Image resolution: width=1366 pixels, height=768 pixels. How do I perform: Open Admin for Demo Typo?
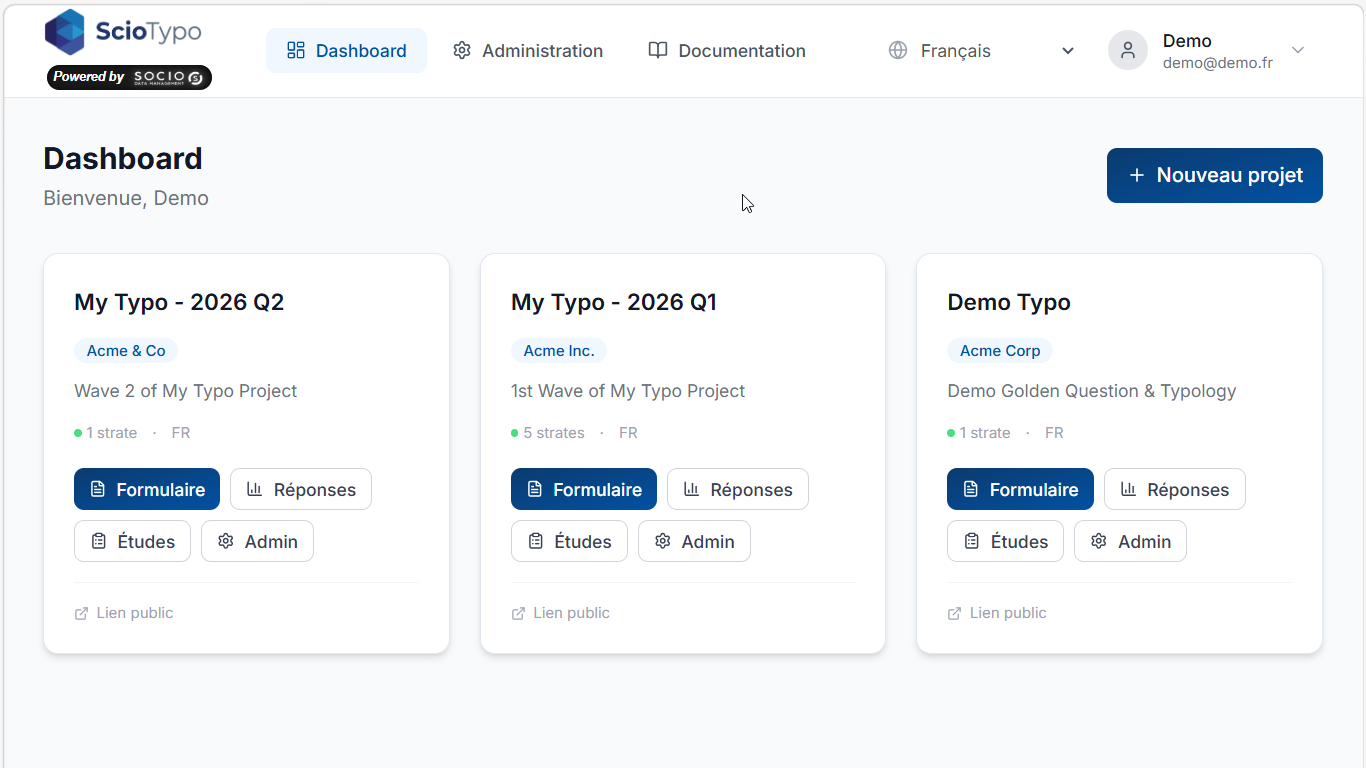(1130, 541)
